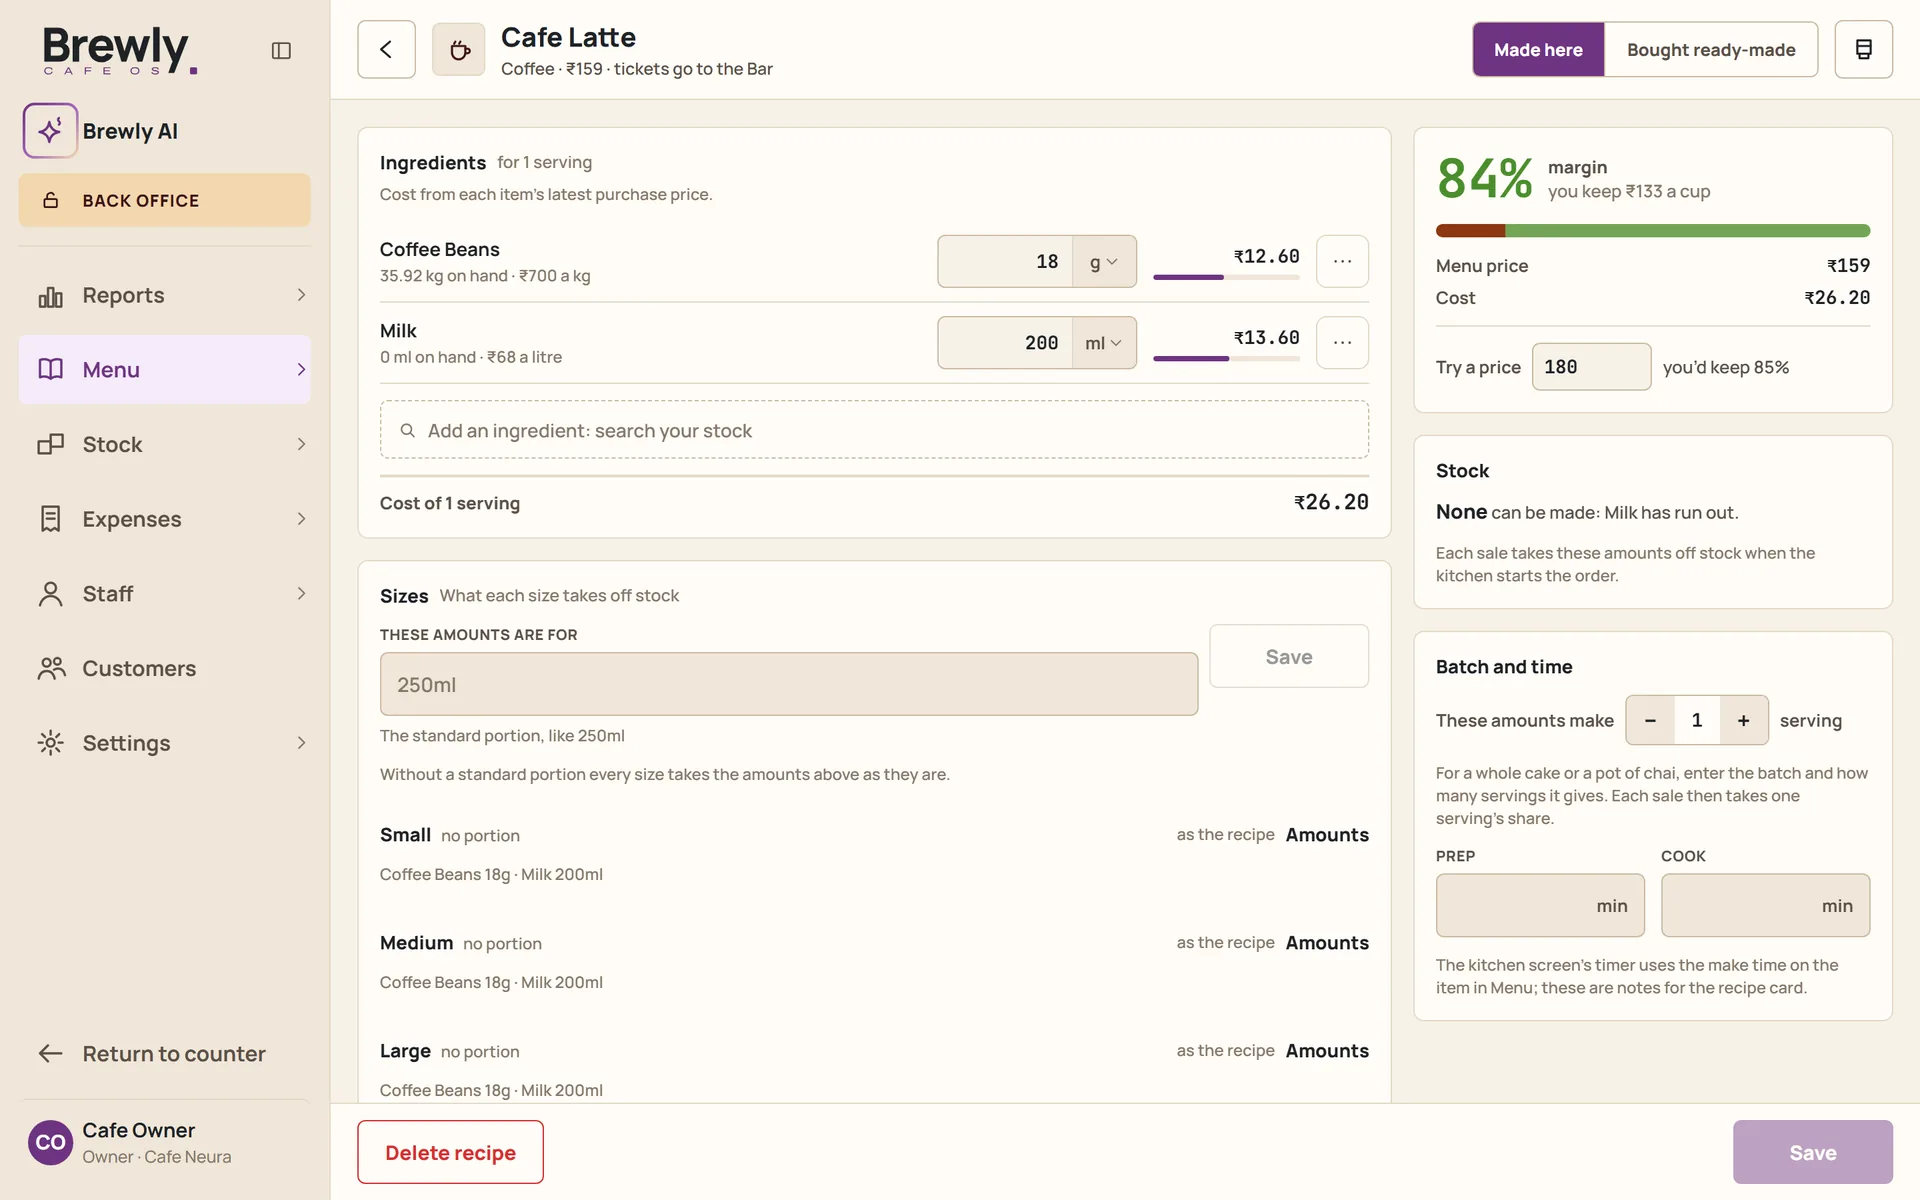Decrease servings with the minus stepper
1920x1200 pixels.
tap(1650, 720)
